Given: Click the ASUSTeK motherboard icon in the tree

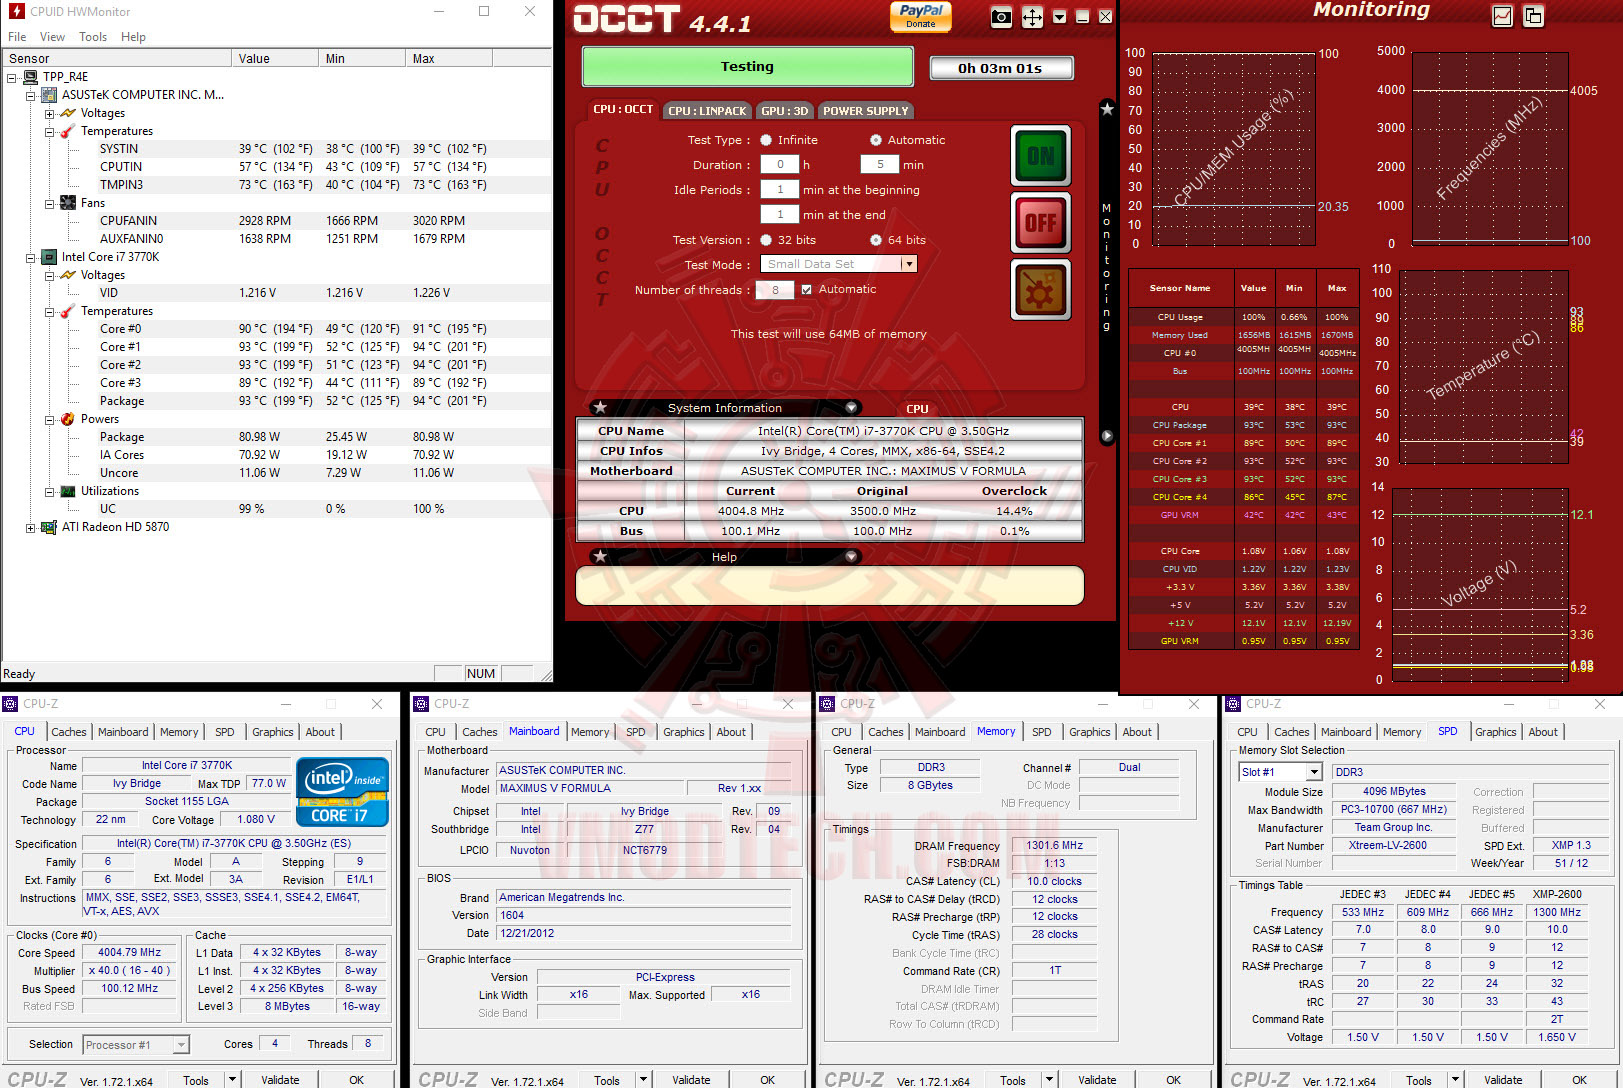Looking at the screenshot, I should (50, 95).
